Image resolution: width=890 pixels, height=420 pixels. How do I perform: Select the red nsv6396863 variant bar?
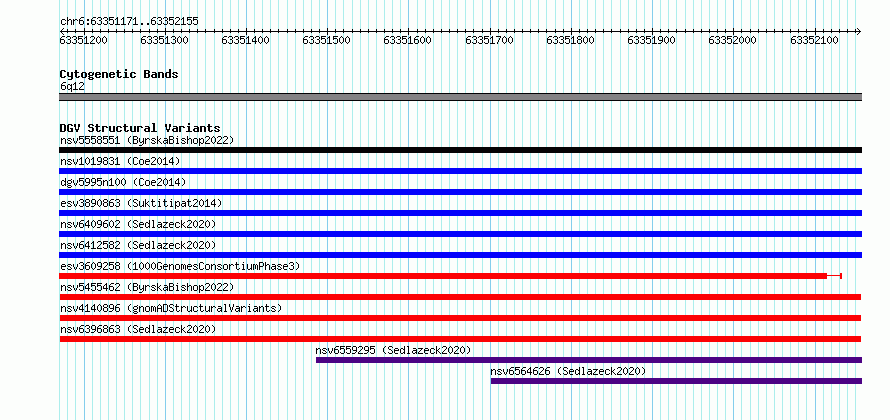pyautogui.click(x=460, y=339)
